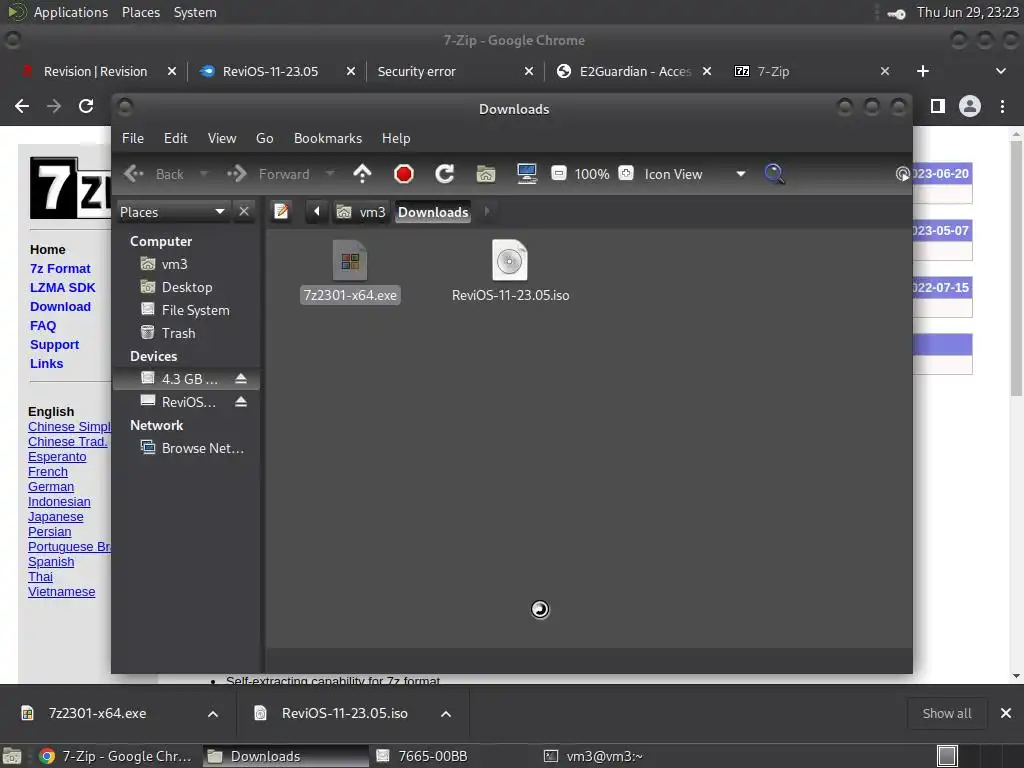Open the Forward history dropdown arrow

click(330, 174)
